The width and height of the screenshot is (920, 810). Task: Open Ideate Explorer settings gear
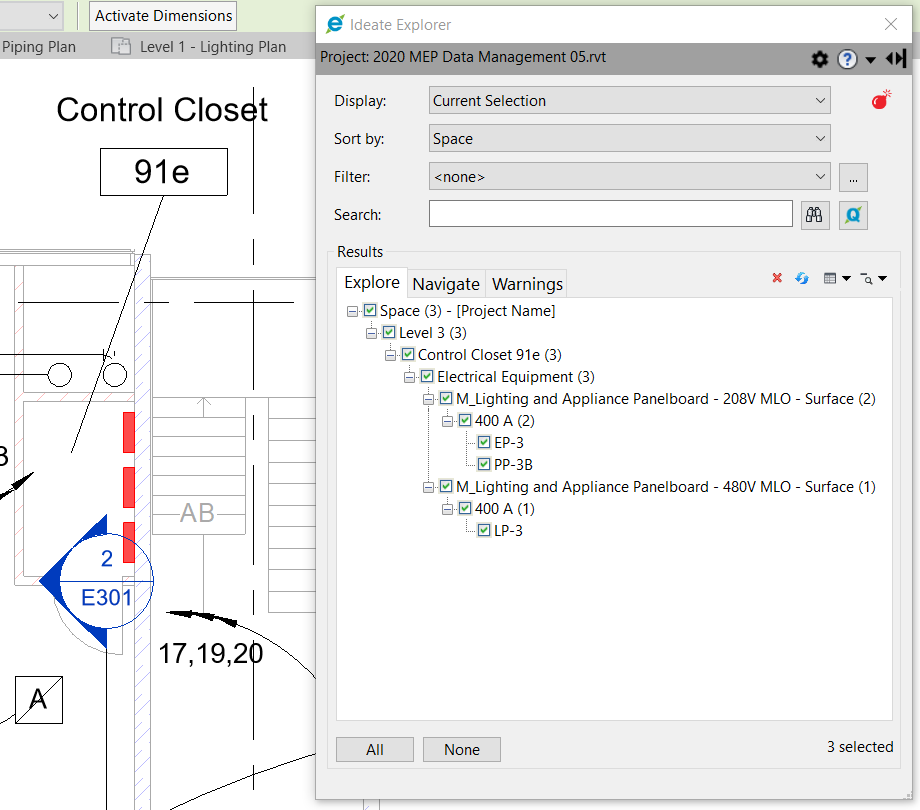point(820,59)
